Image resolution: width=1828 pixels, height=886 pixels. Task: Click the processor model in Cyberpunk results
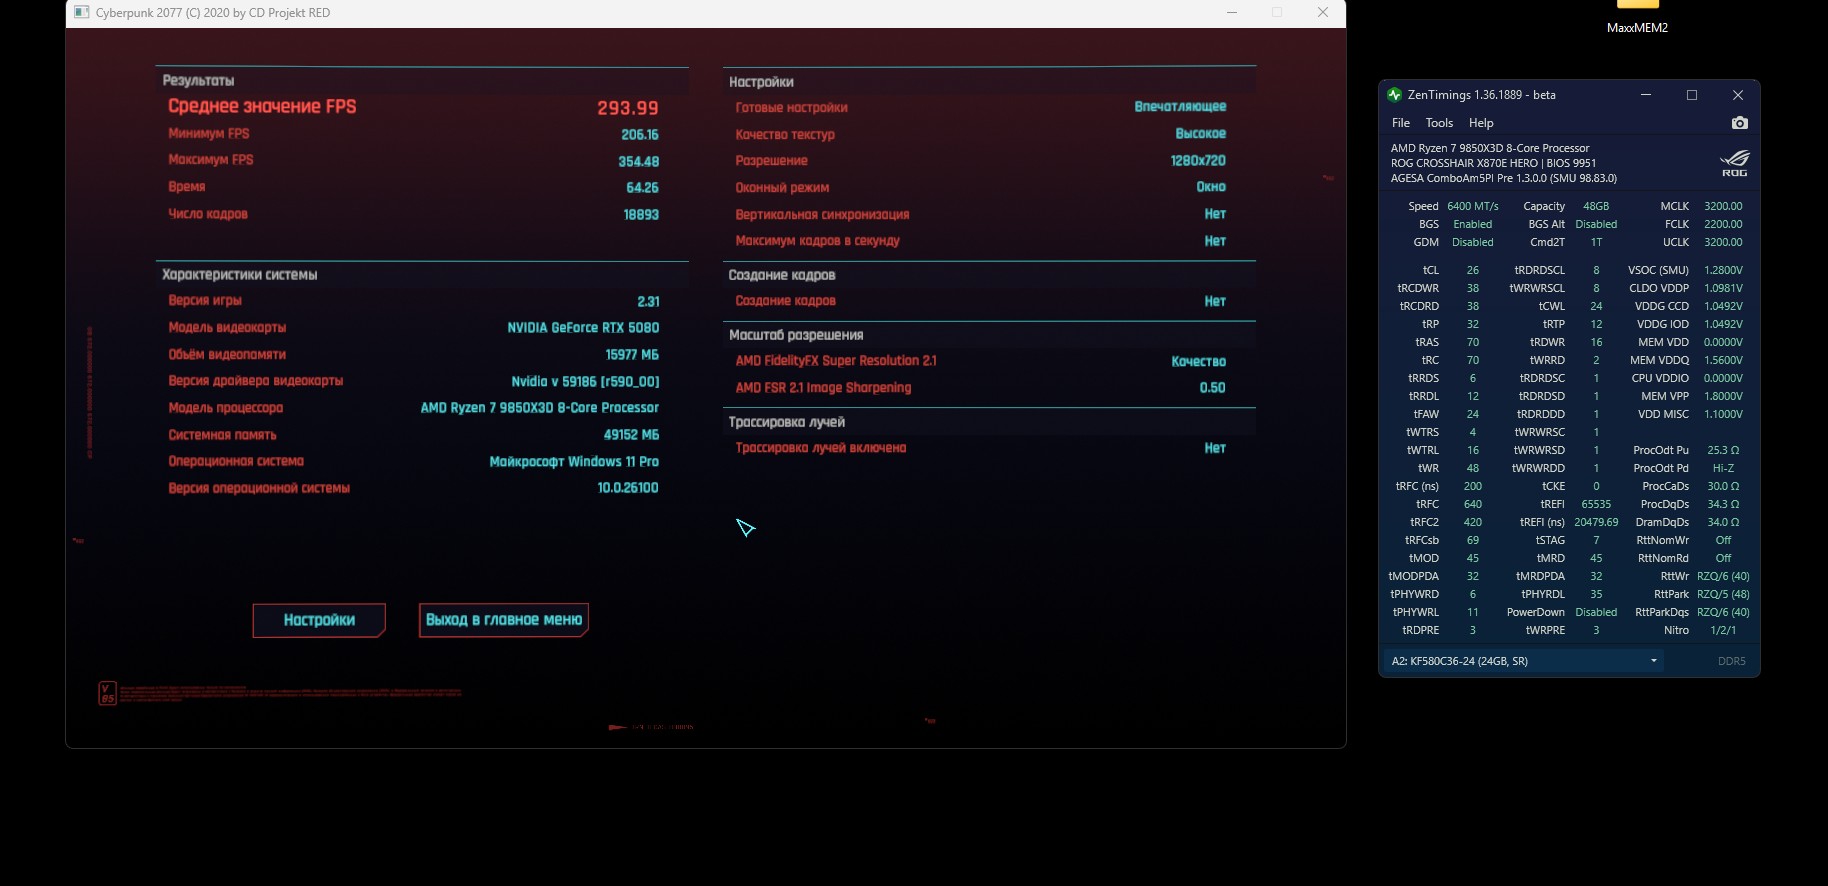[x=540, y=408]
